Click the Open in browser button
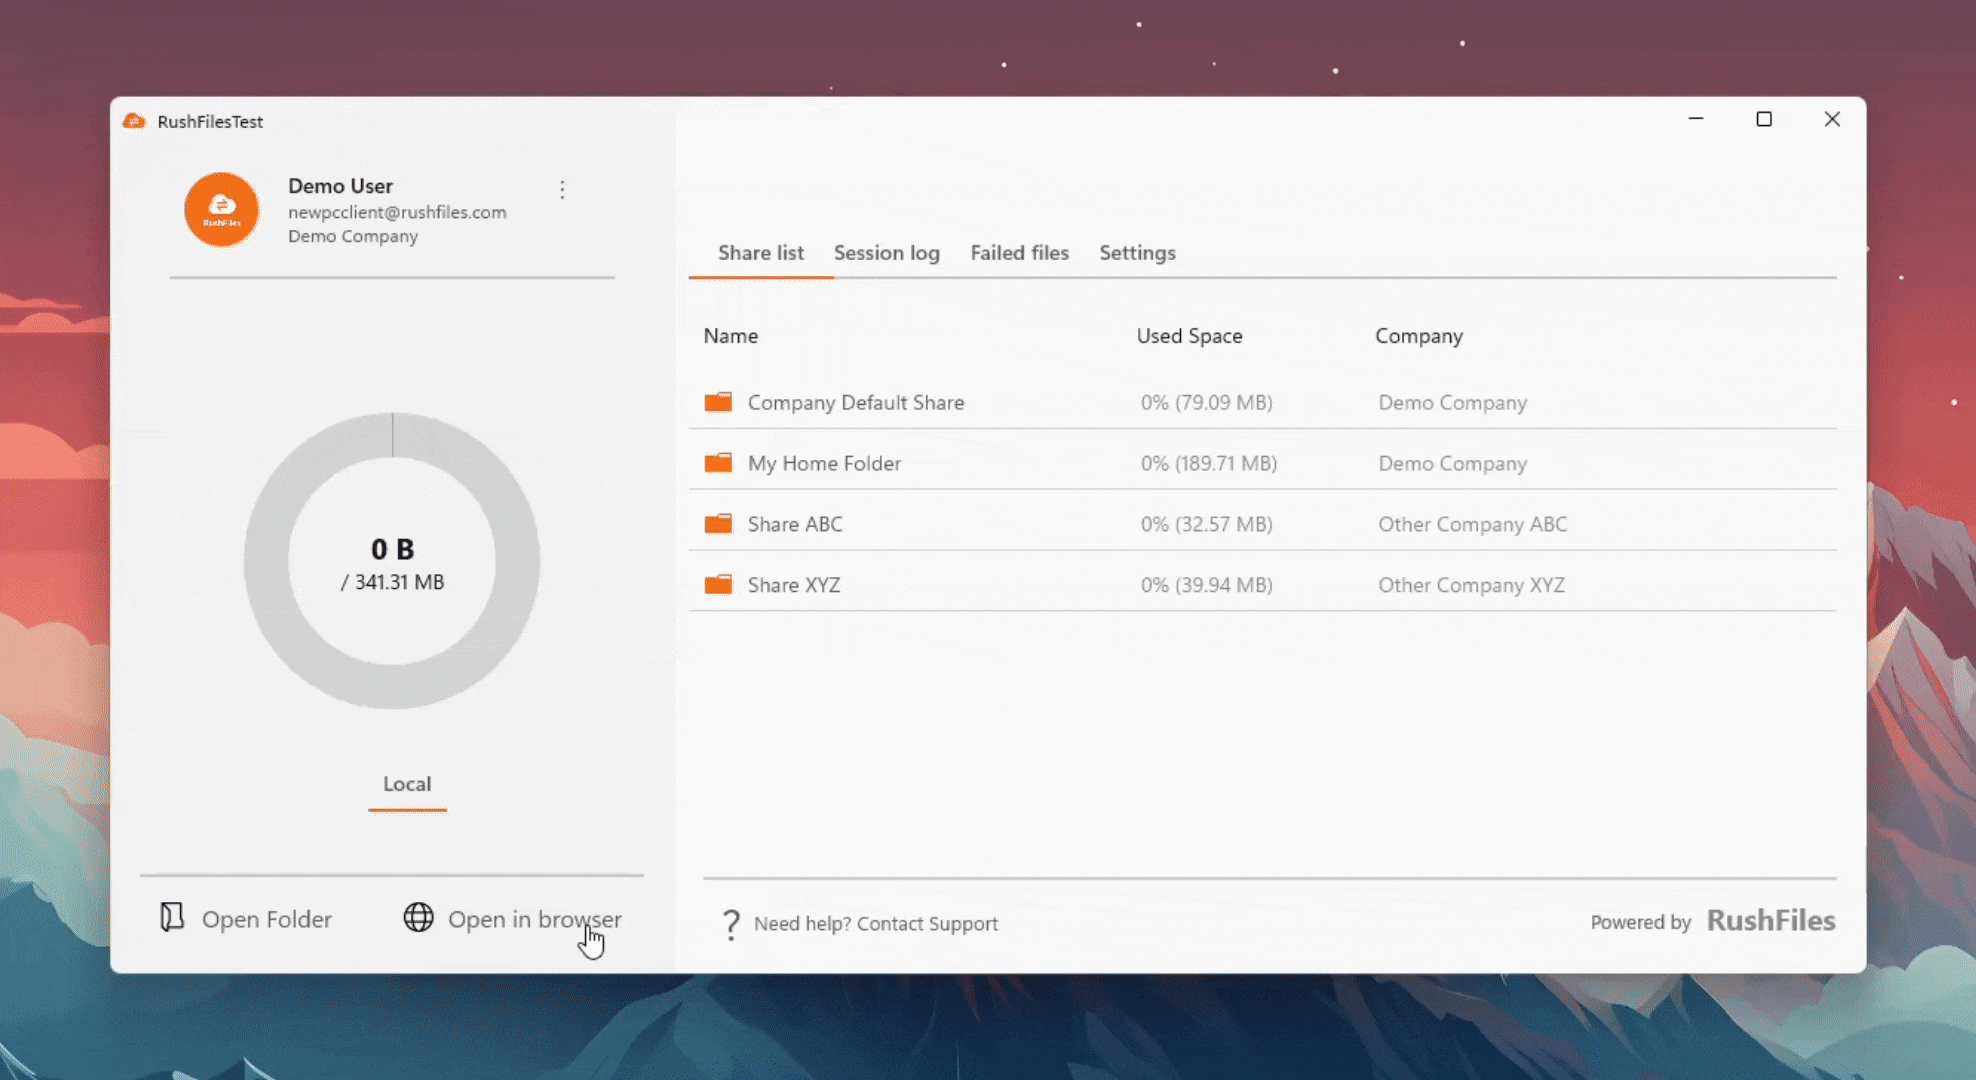The width and height of the screenshot is (1976, 1080). pyautogui.click(x=534, y=919)
